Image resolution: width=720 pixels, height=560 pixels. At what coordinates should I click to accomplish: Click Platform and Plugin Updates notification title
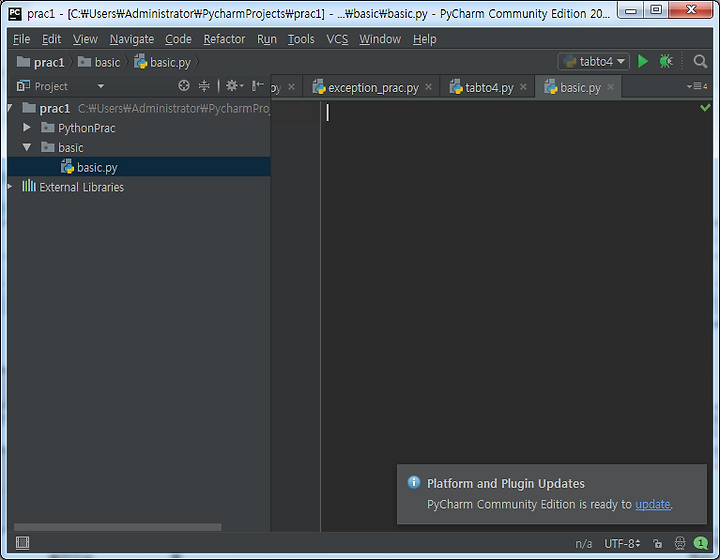tap(506, 483)
